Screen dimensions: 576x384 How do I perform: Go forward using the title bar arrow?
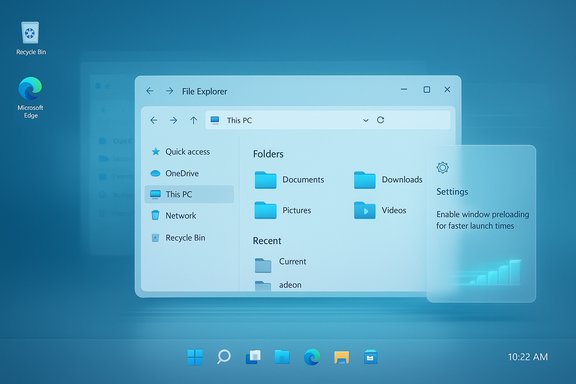(169, 91)
